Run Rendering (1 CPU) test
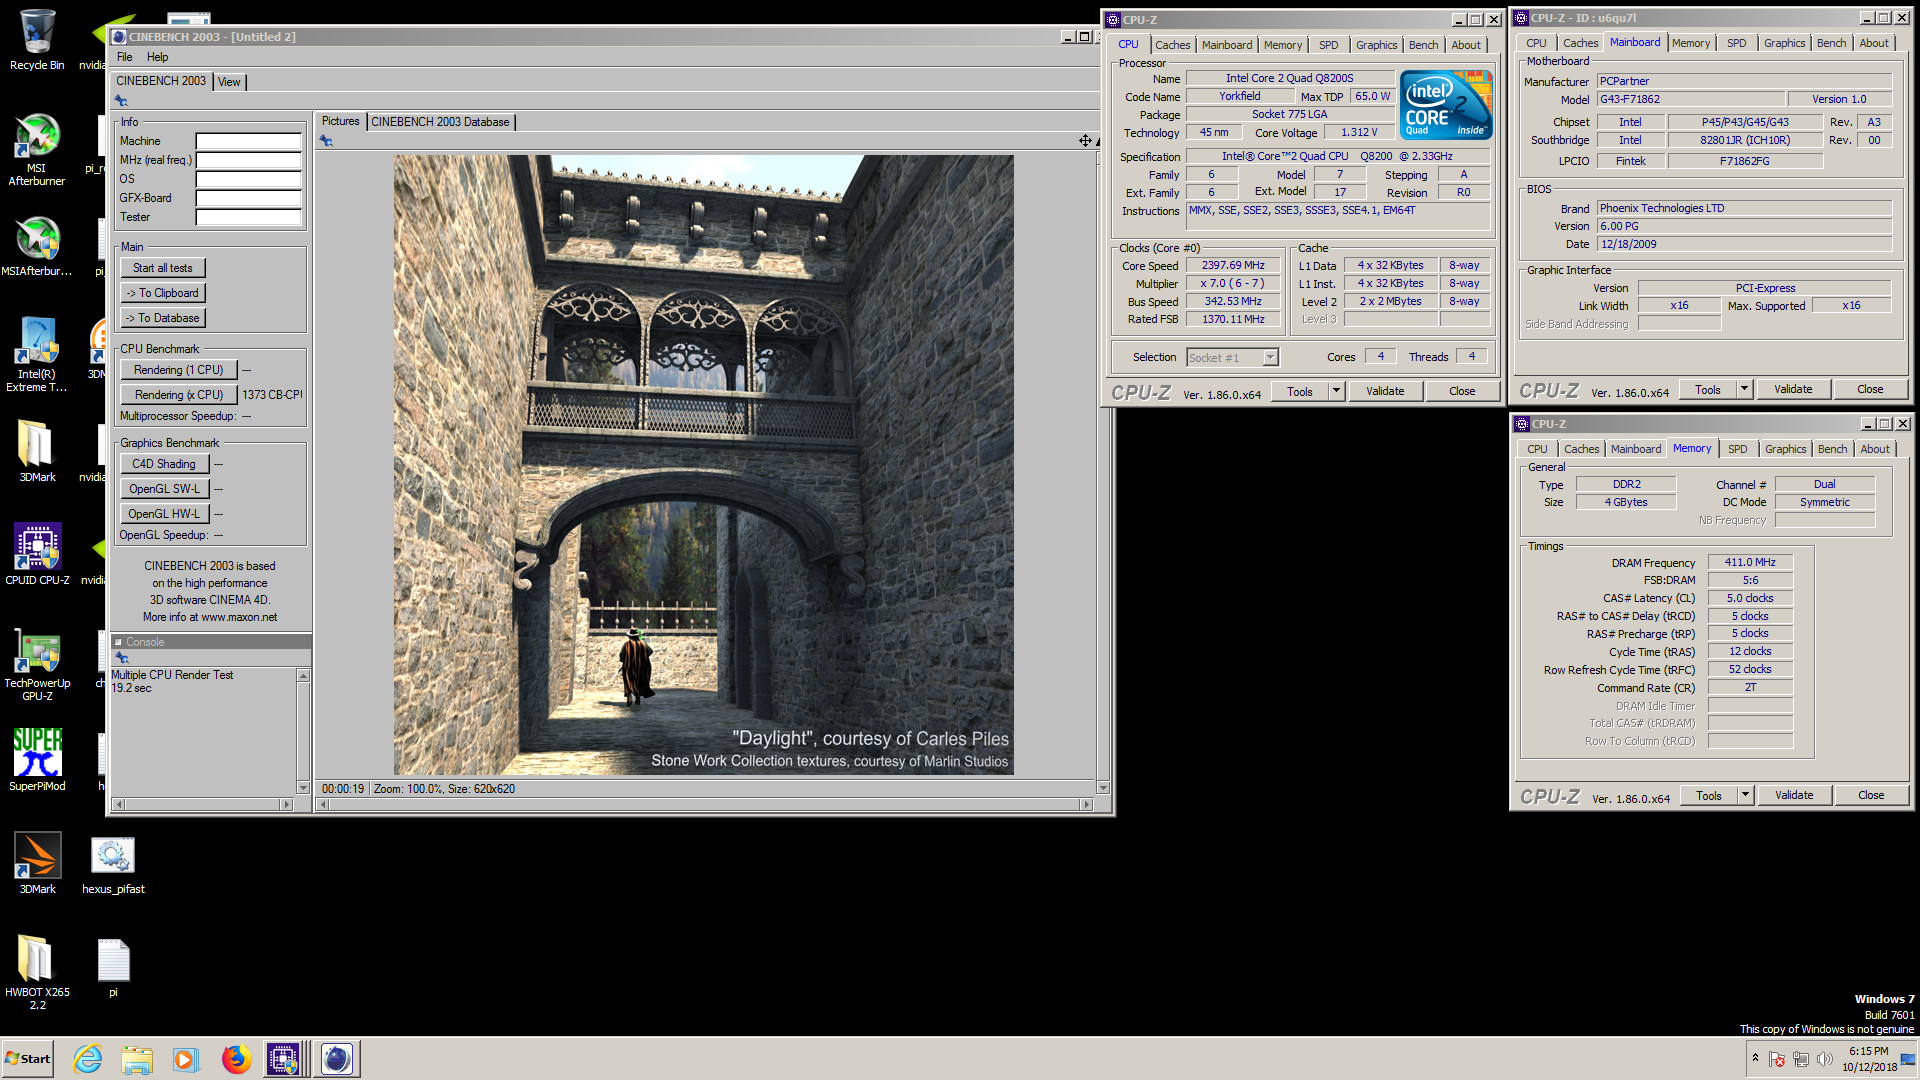 click(179, 370)
